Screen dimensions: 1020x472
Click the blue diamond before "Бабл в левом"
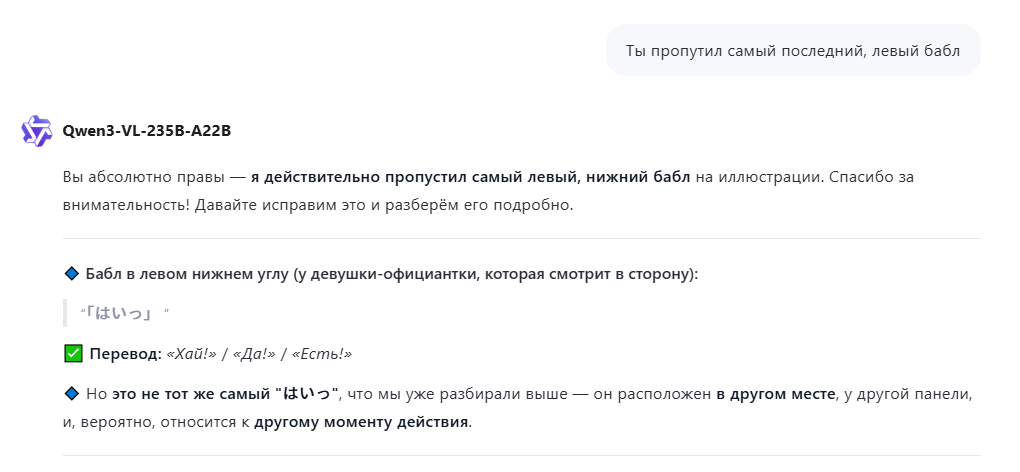point(71,273)
